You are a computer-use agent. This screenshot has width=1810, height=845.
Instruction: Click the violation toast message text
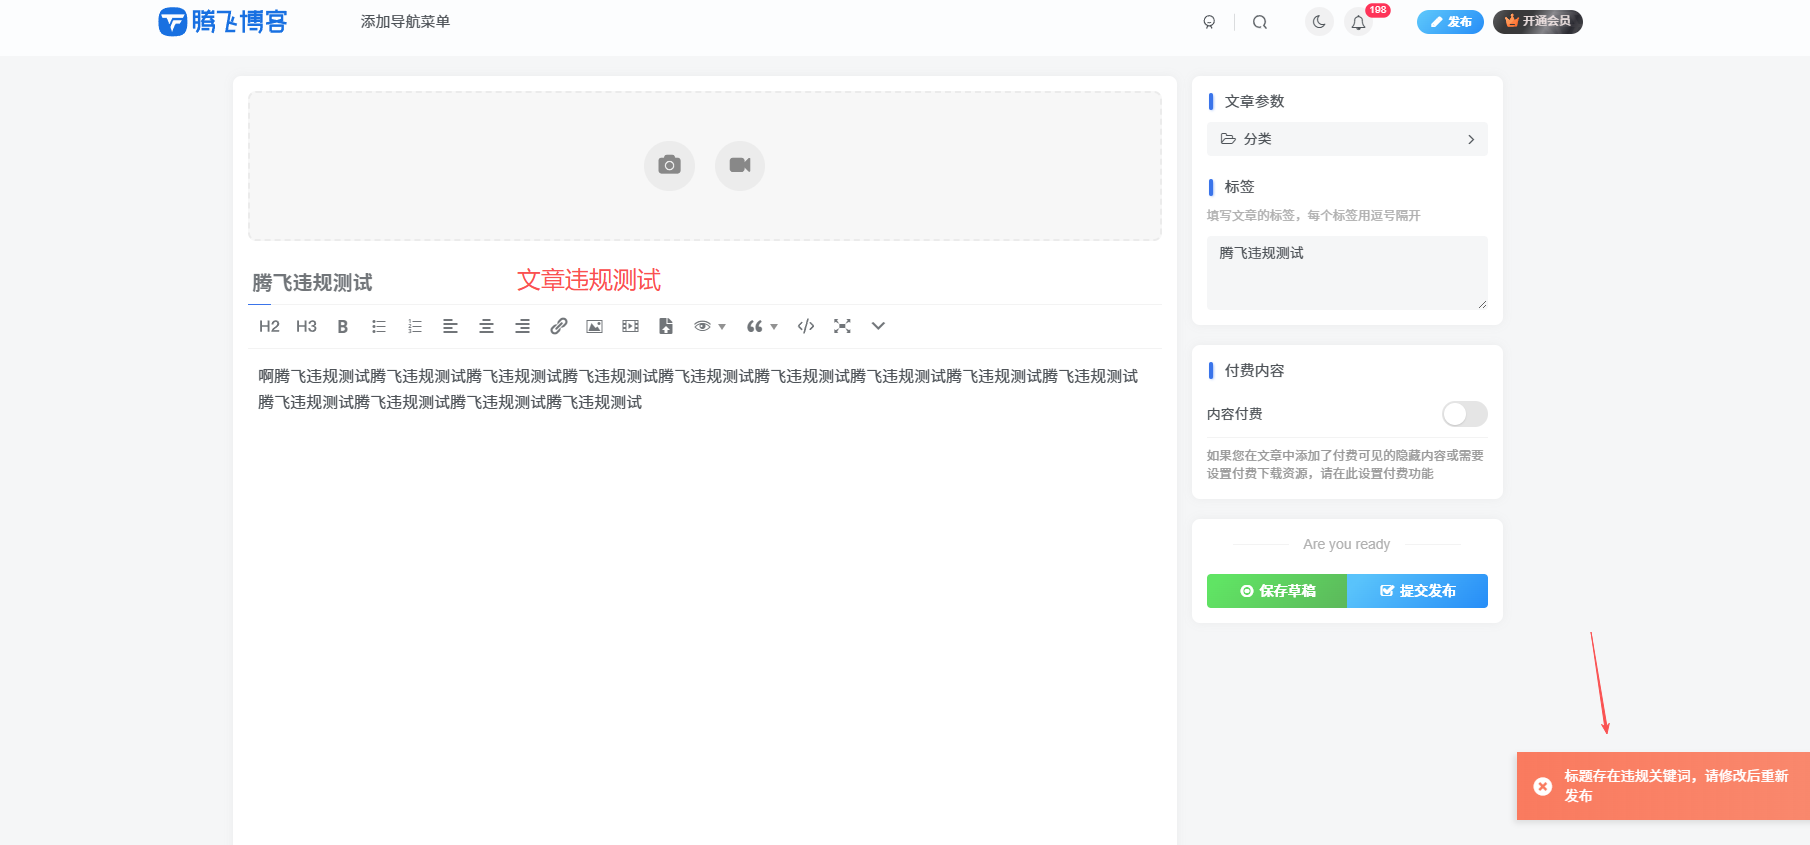(1676, 786)
